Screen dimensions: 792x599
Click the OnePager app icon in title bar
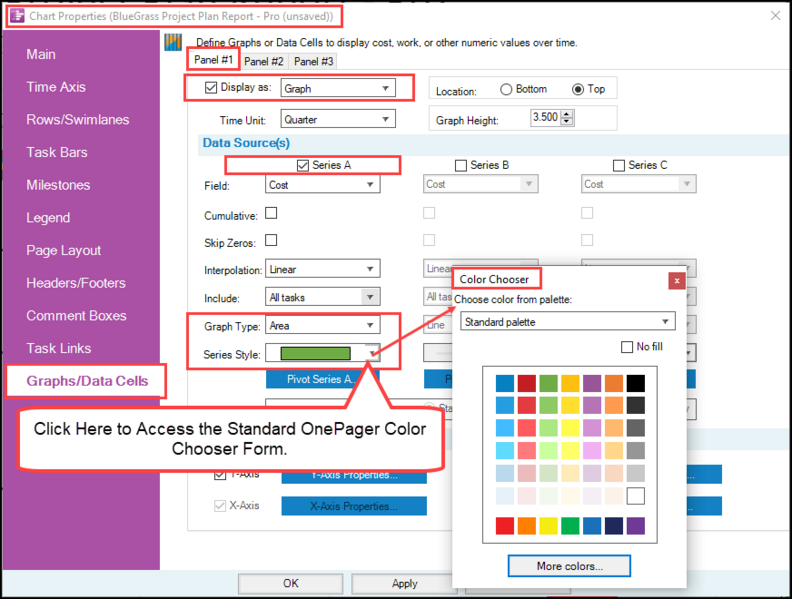tap(17, 16)
